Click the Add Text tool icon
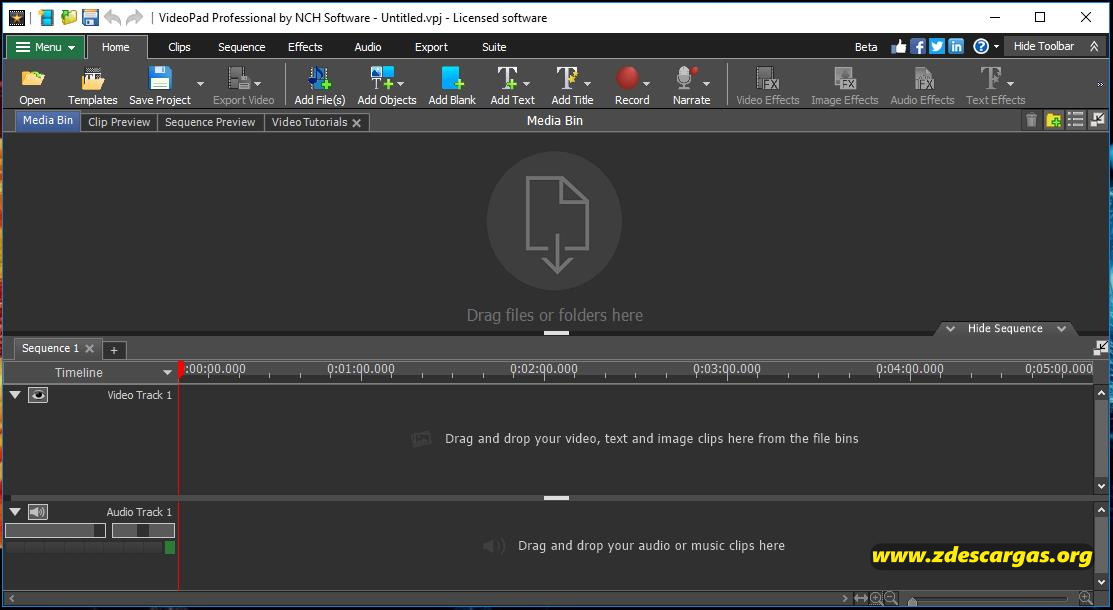 pyautogui.click(x=508, y=78)
